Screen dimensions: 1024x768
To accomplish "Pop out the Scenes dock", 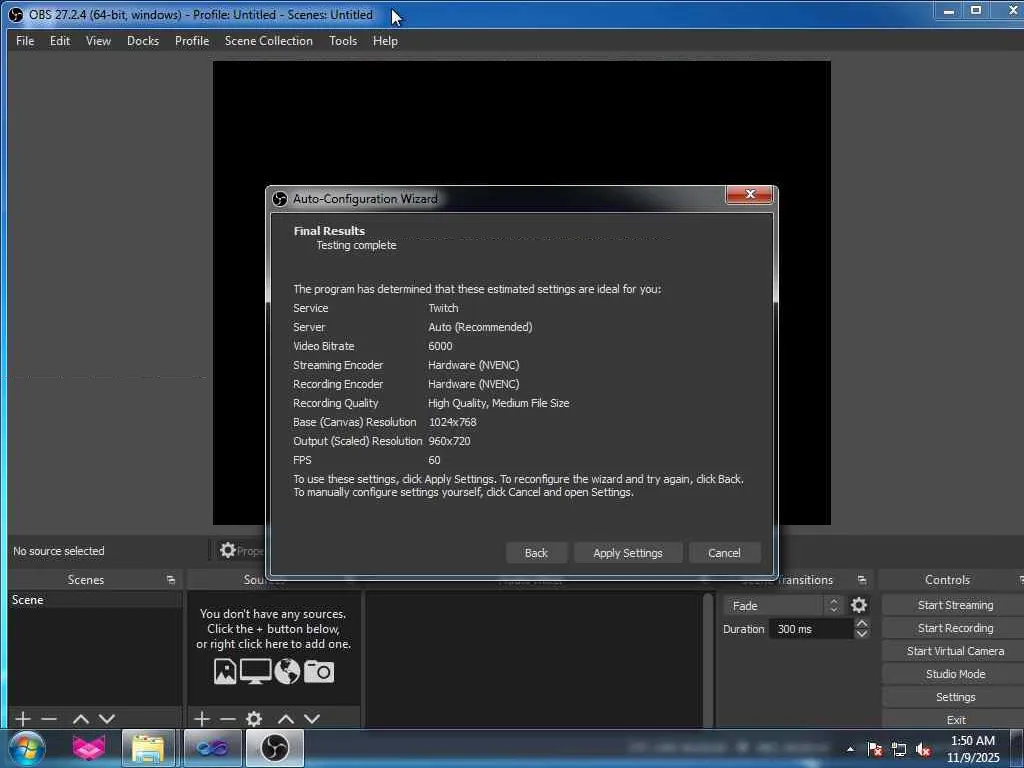I will pyautogui.click(x=171, y=579).
